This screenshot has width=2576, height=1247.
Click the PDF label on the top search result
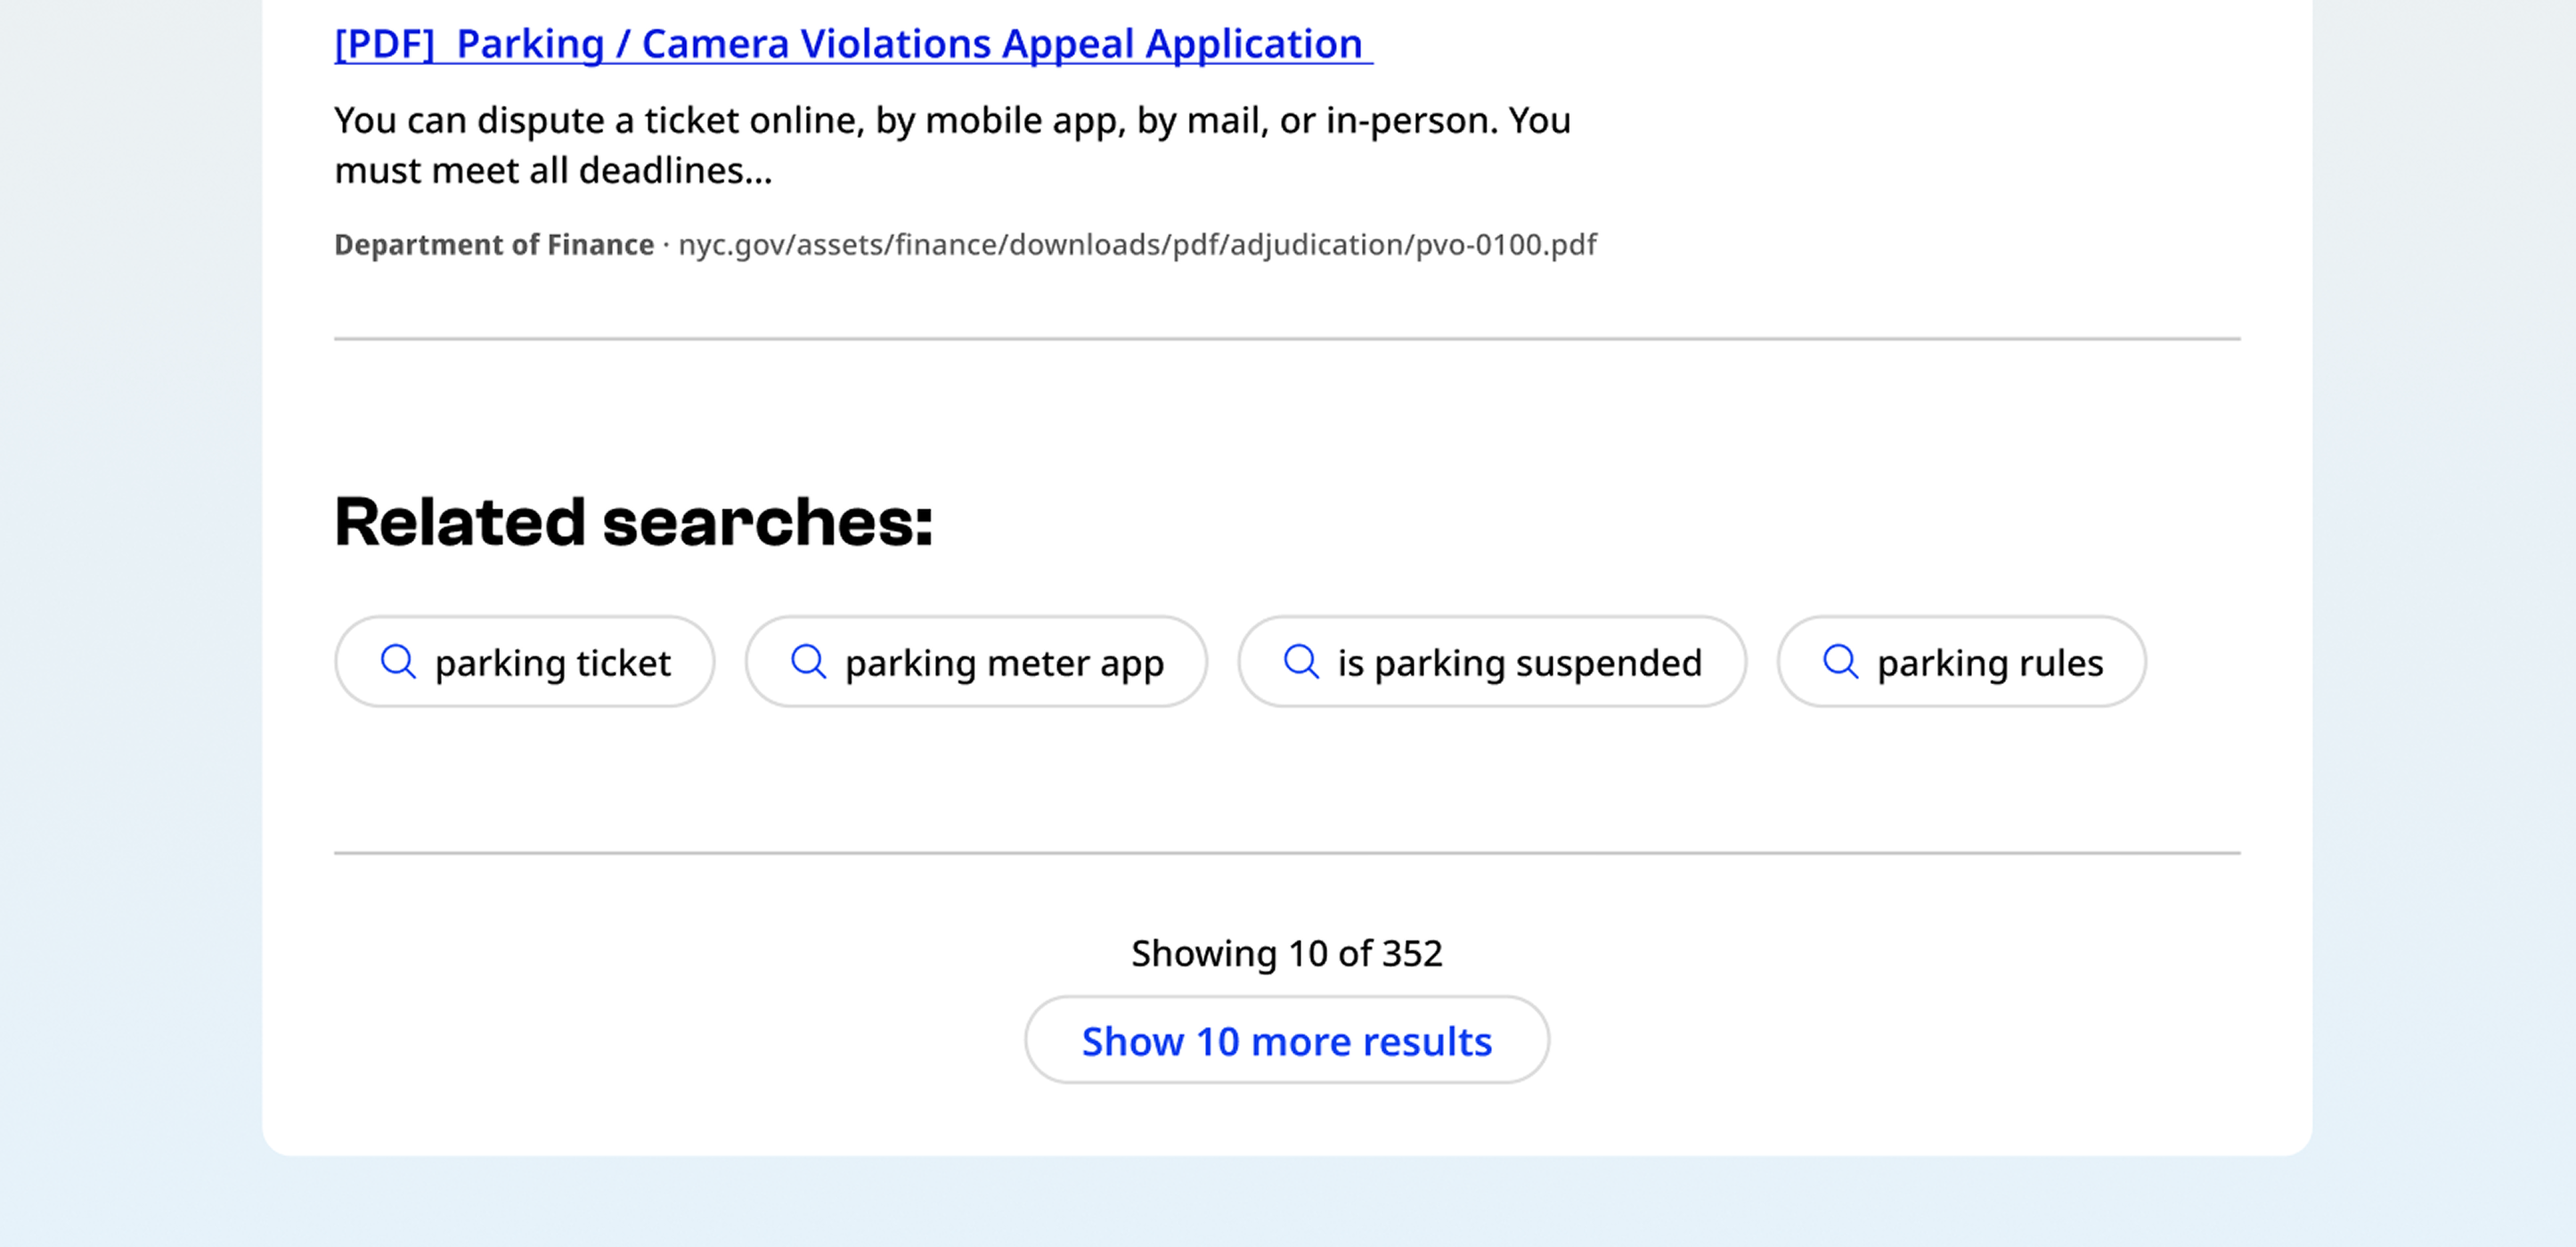tap(383, 43)
